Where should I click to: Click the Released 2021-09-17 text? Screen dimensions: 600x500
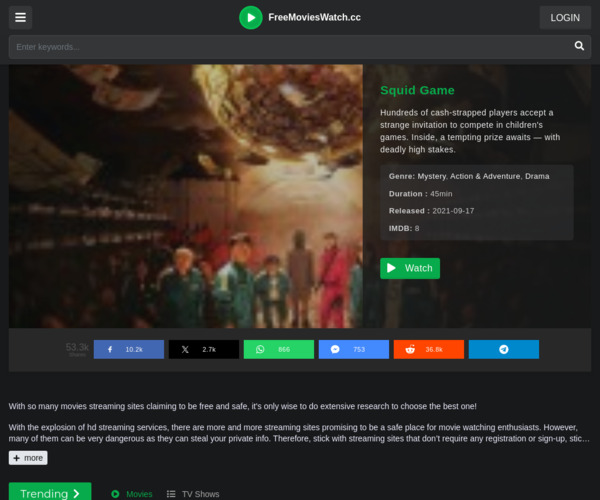tap(431, 211)
